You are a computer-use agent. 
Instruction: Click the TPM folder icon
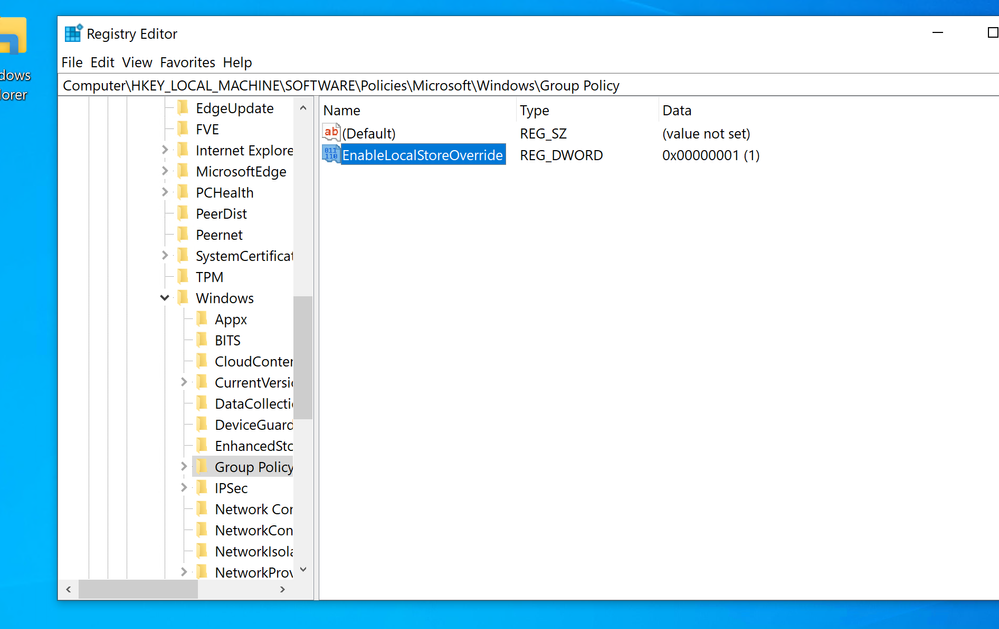pyautogui.click(x=183, y=276)
